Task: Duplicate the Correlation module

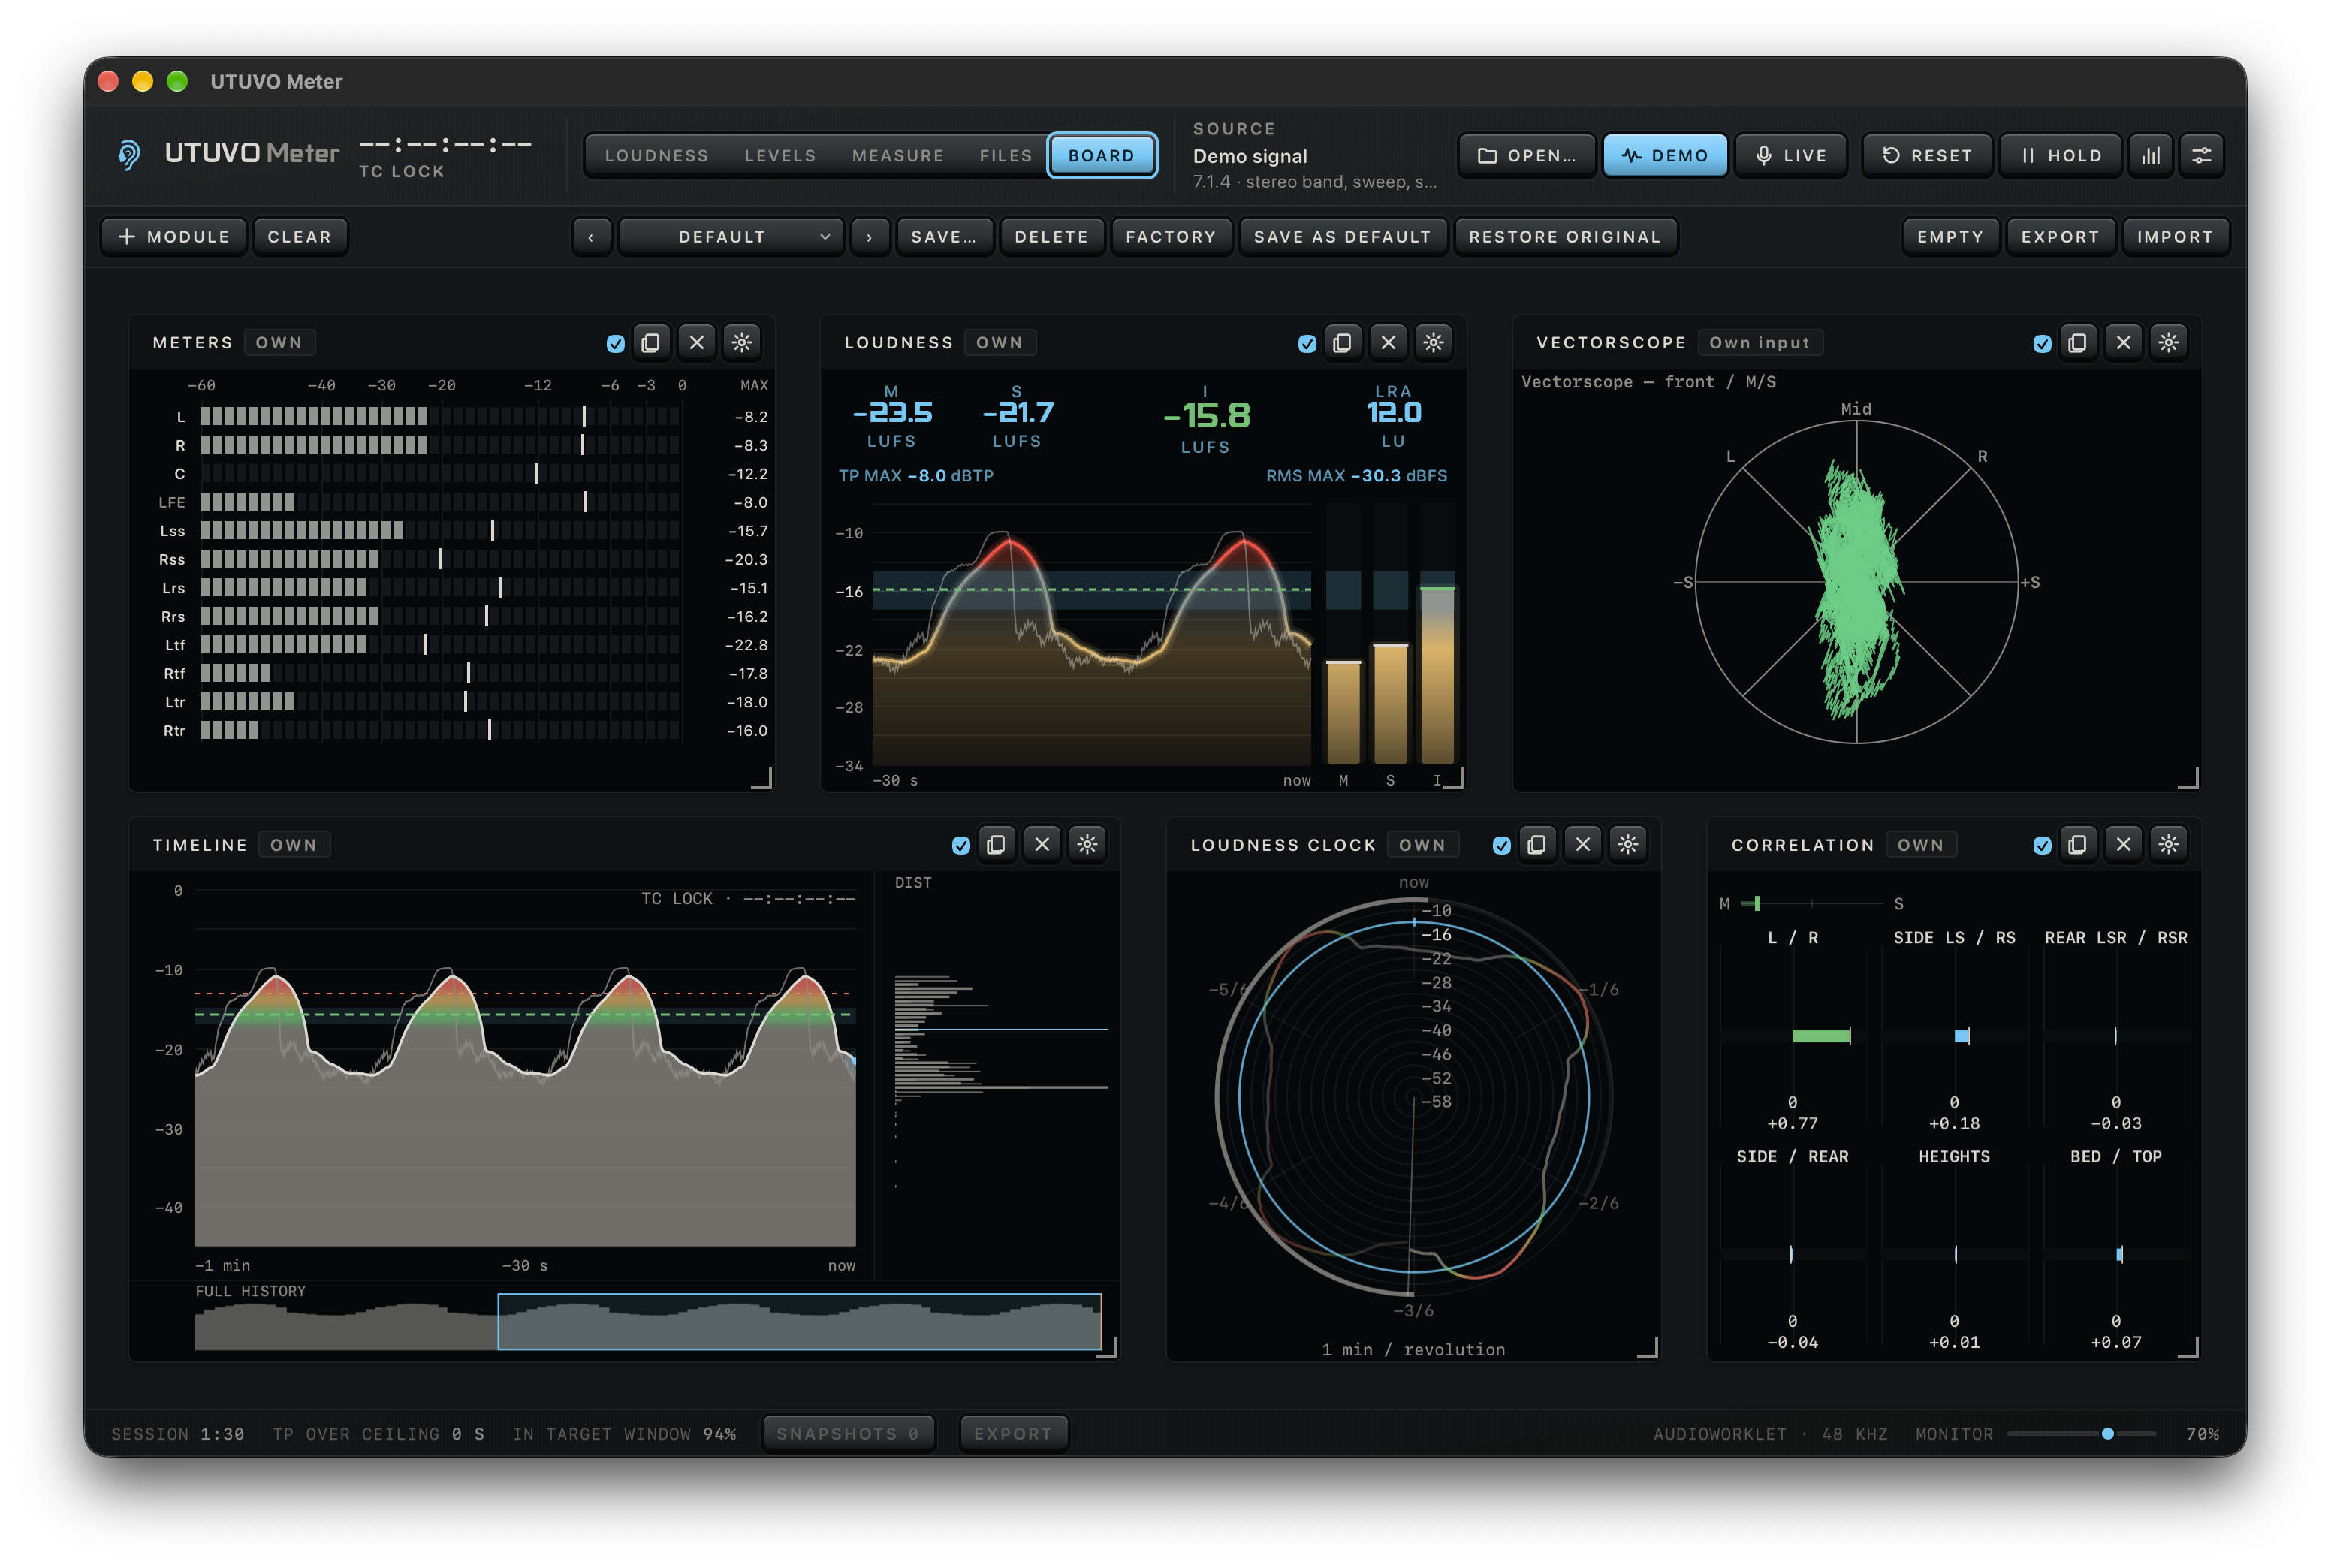Action: point(2077,845)
